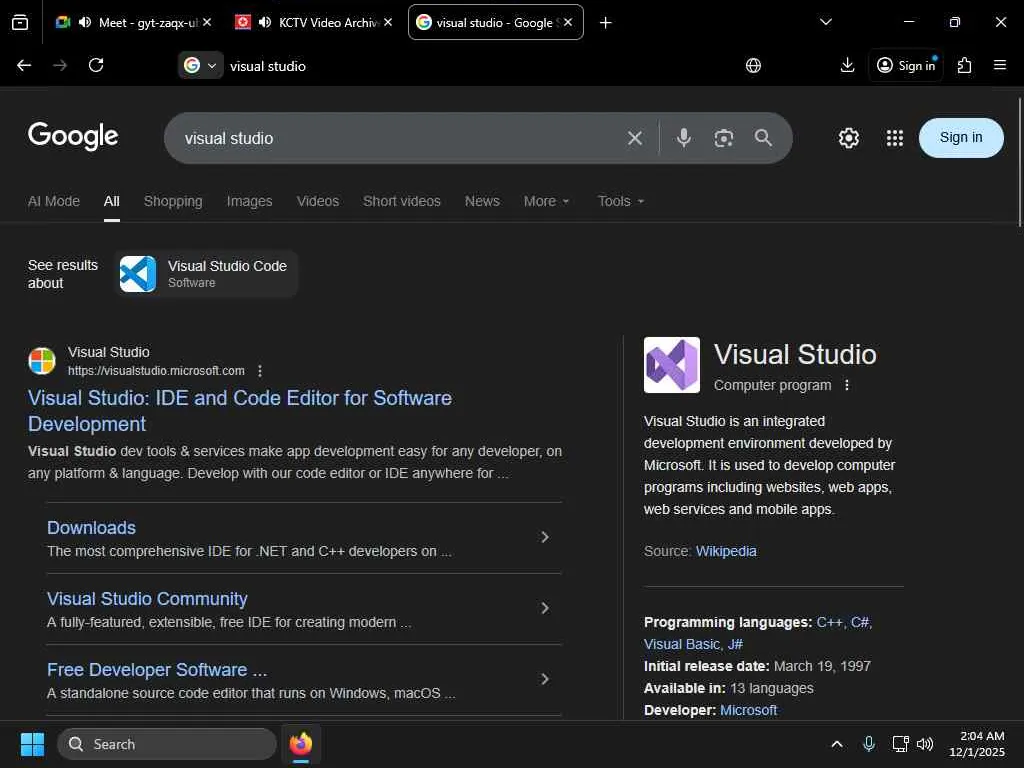Open the taskbar volume control

(925, 744)
